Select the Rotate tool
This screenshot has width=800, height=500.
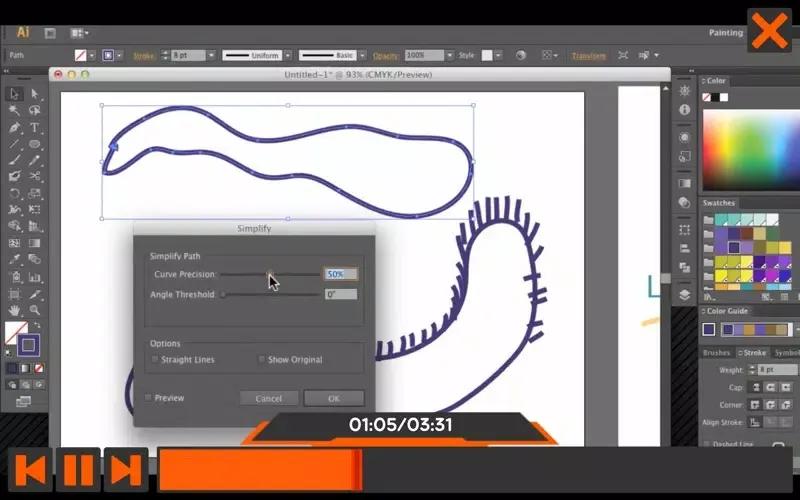[14, 193]
